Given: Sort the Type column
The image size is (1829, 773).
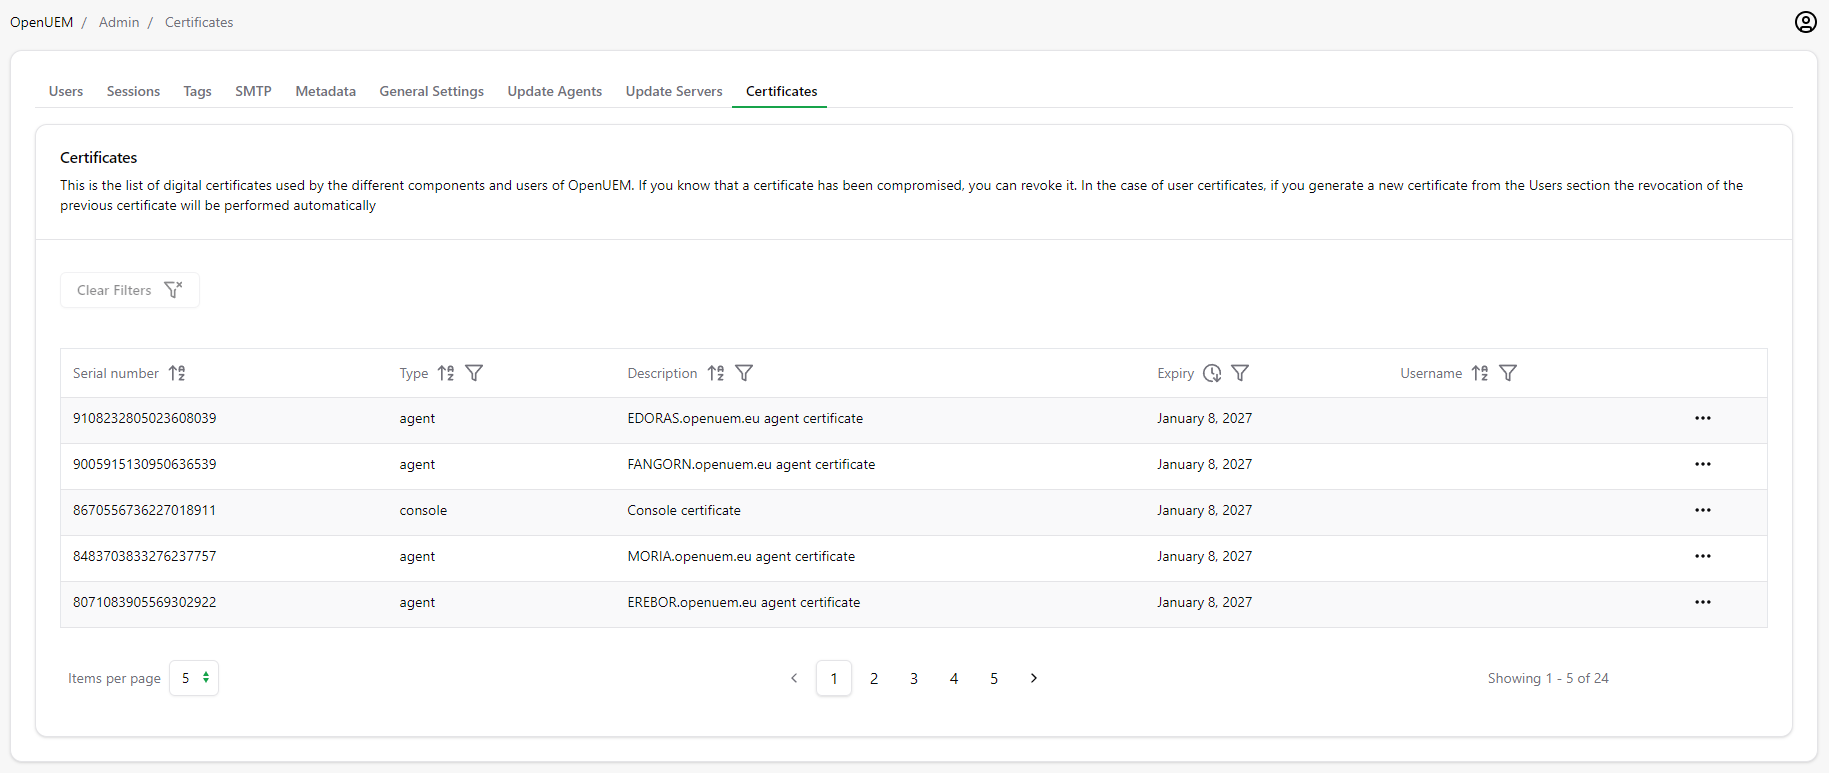Looking at the screenshot, I should (446, 373).
